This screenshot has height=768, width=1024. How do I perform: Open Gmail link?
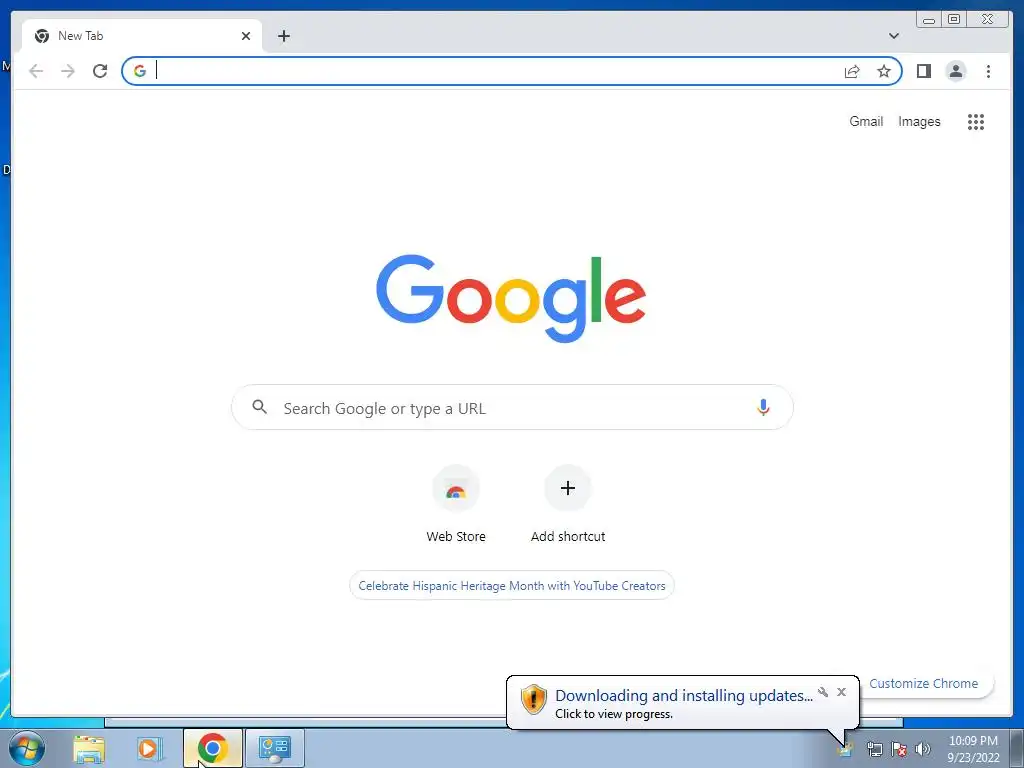click(x=866, y=121)
